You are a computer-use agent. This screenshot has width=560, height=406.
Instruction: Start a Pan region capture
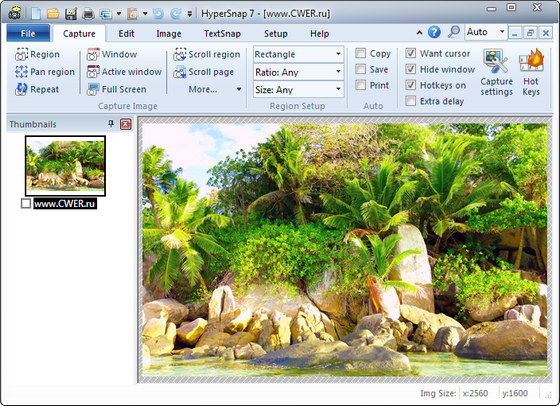[45, 72]
